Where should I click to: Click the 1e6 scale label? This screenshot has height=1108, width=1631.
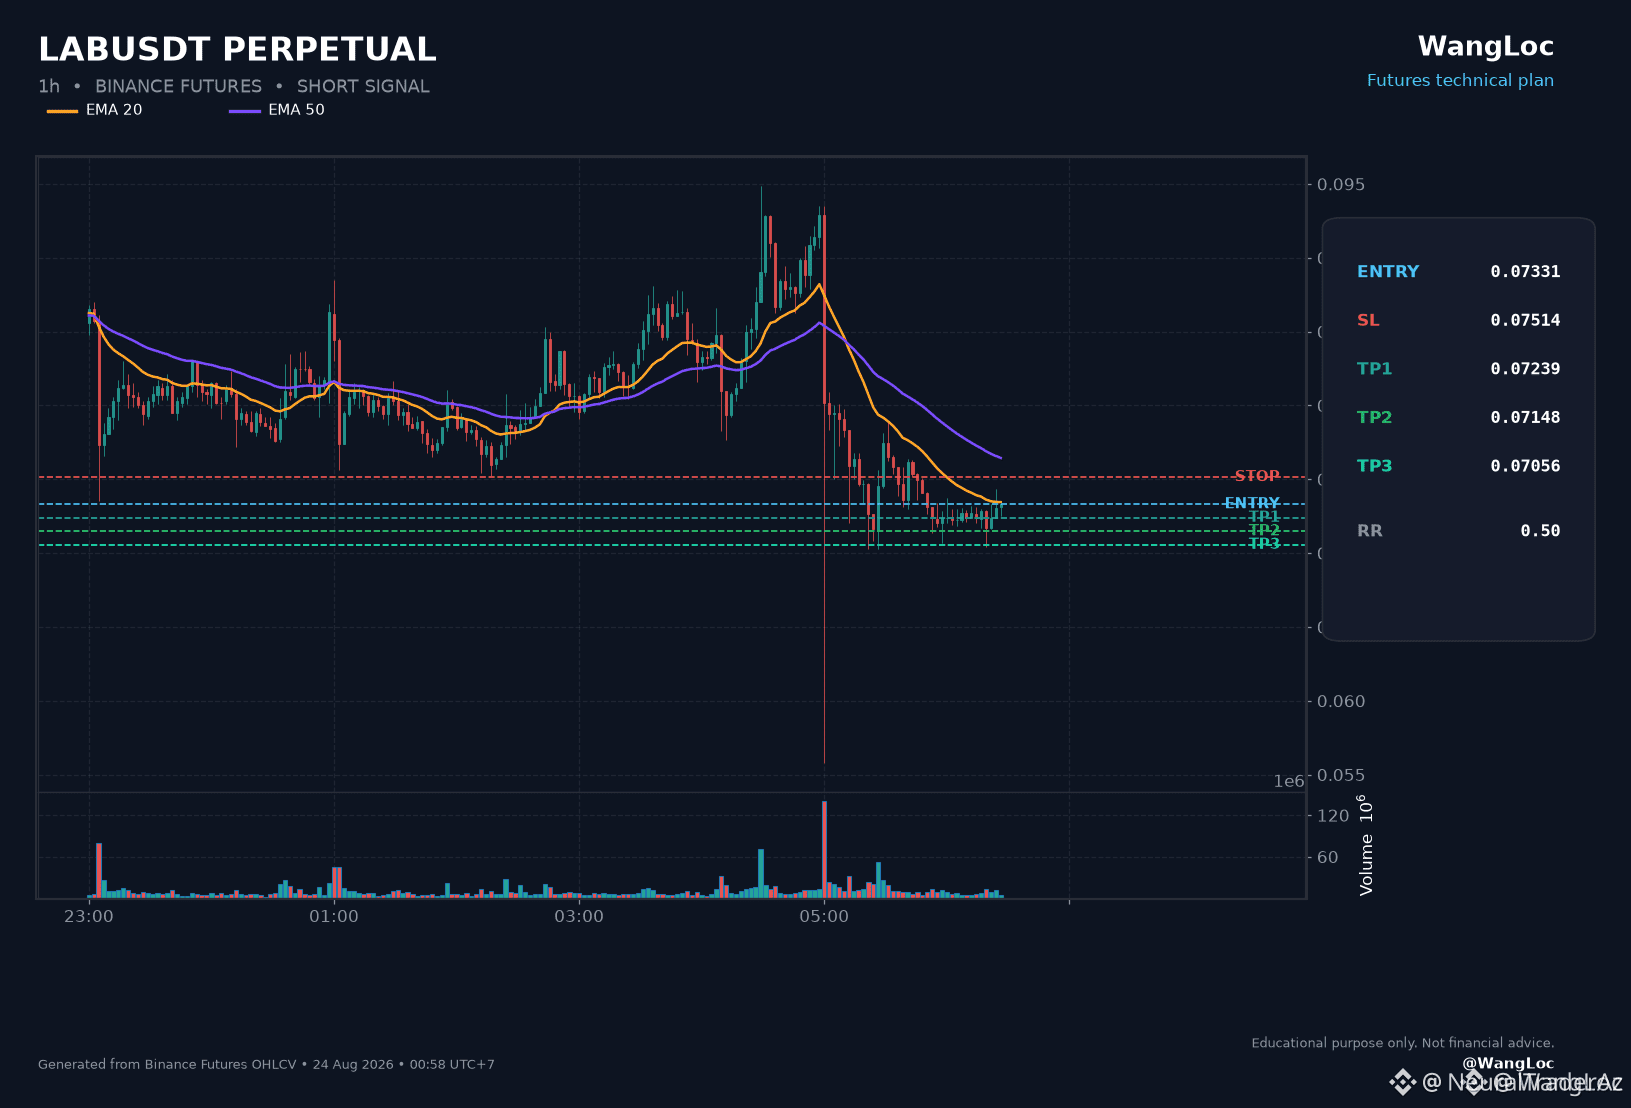pos(1289,781)
